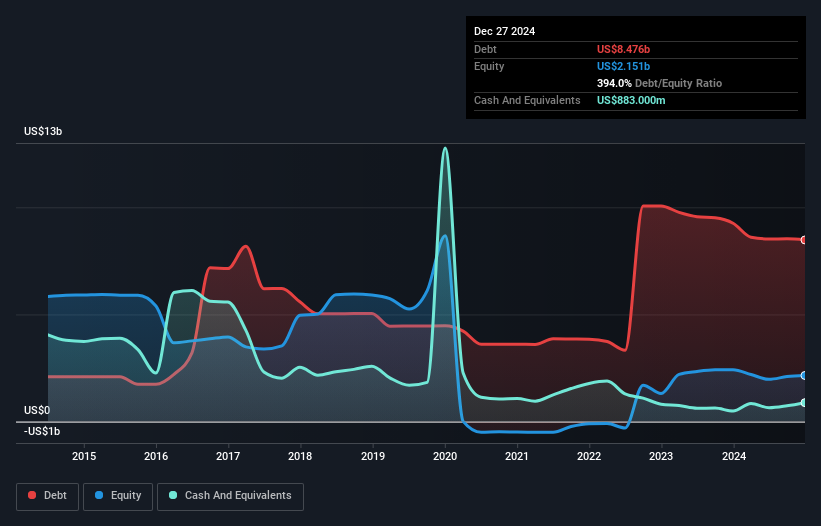This screenshot has height=526, width=821.
Task: Toggle the Equity series legend button
Action: (118, 496)
